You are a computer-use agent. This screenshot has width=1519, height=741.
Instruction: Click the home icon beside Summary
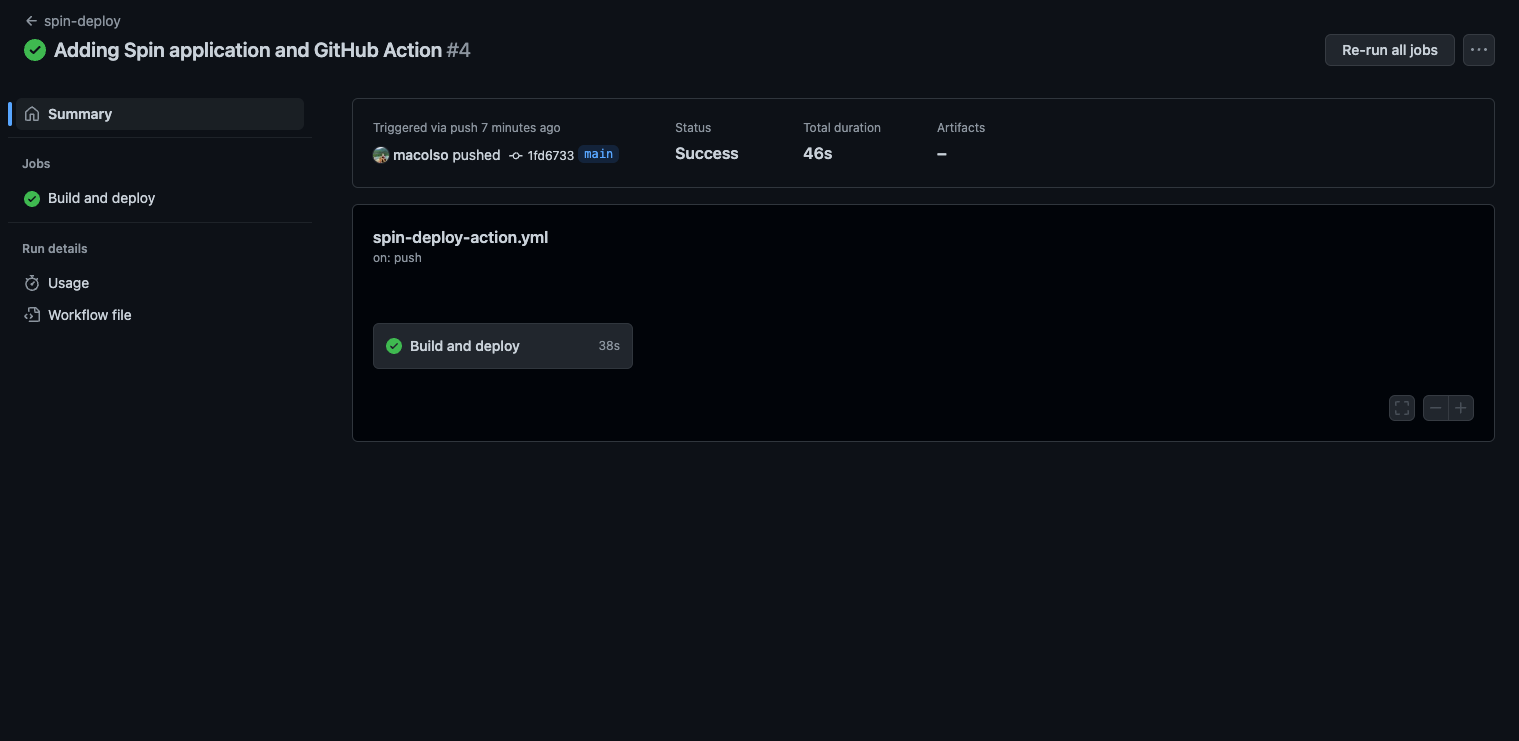32,114
